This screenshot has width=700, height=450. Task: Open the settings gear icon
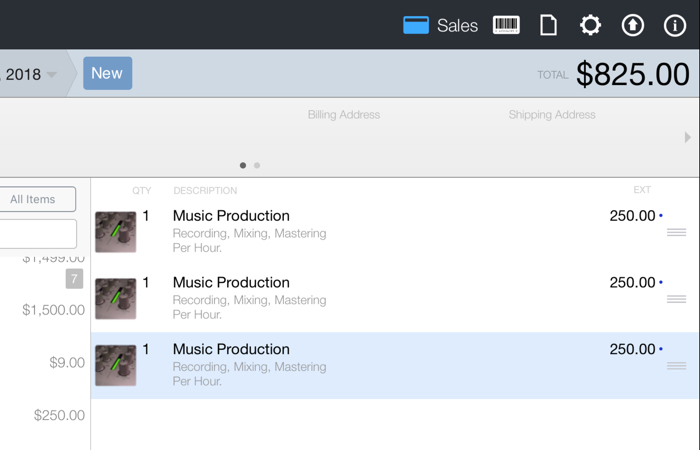[590, 25]
